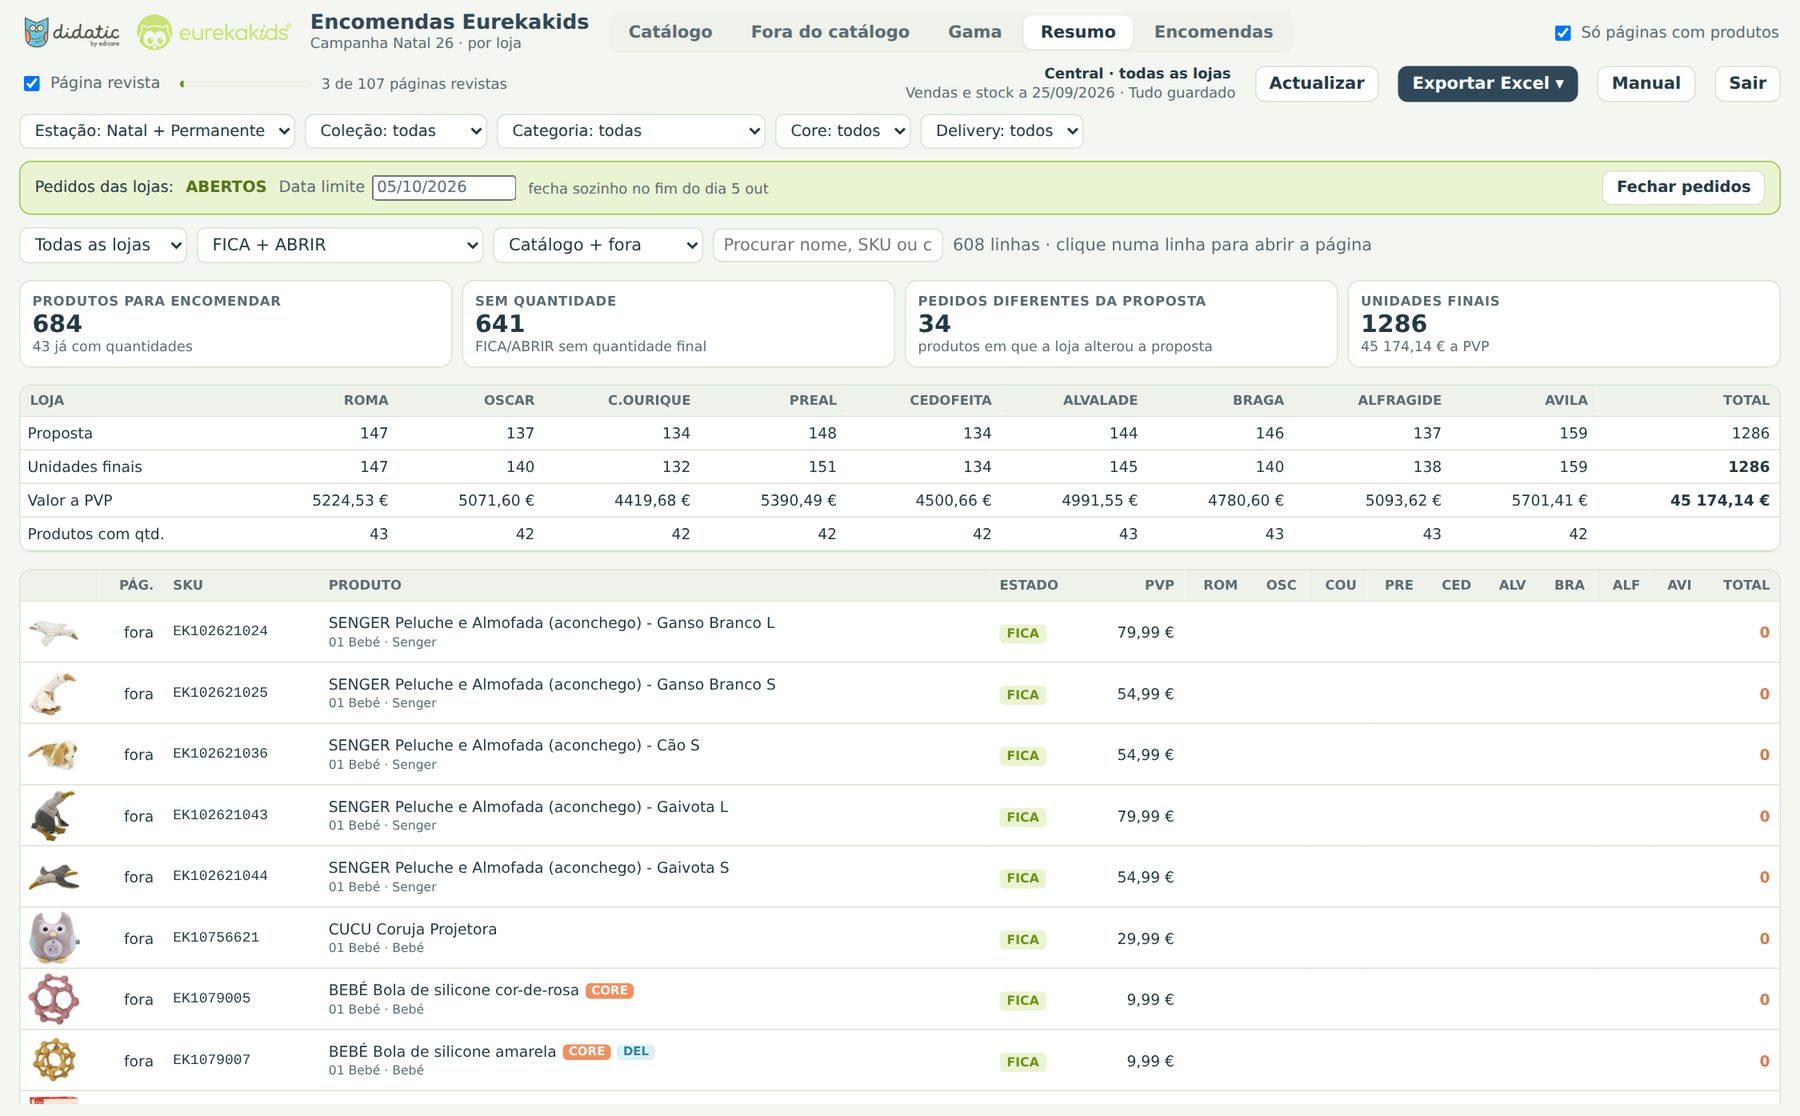Click product name BEBÉ Bola de silicone amarela
This screenshot has width=1800, height=1116.
[442, 1051]
